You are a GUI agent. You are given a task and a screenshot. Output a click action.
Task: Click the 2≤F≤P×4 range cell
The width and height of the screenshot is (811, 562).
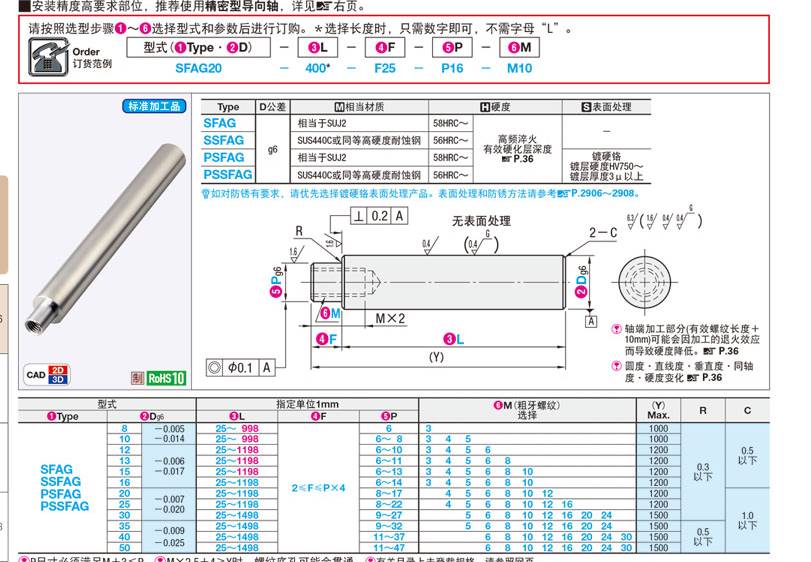(x=318, y=487)
